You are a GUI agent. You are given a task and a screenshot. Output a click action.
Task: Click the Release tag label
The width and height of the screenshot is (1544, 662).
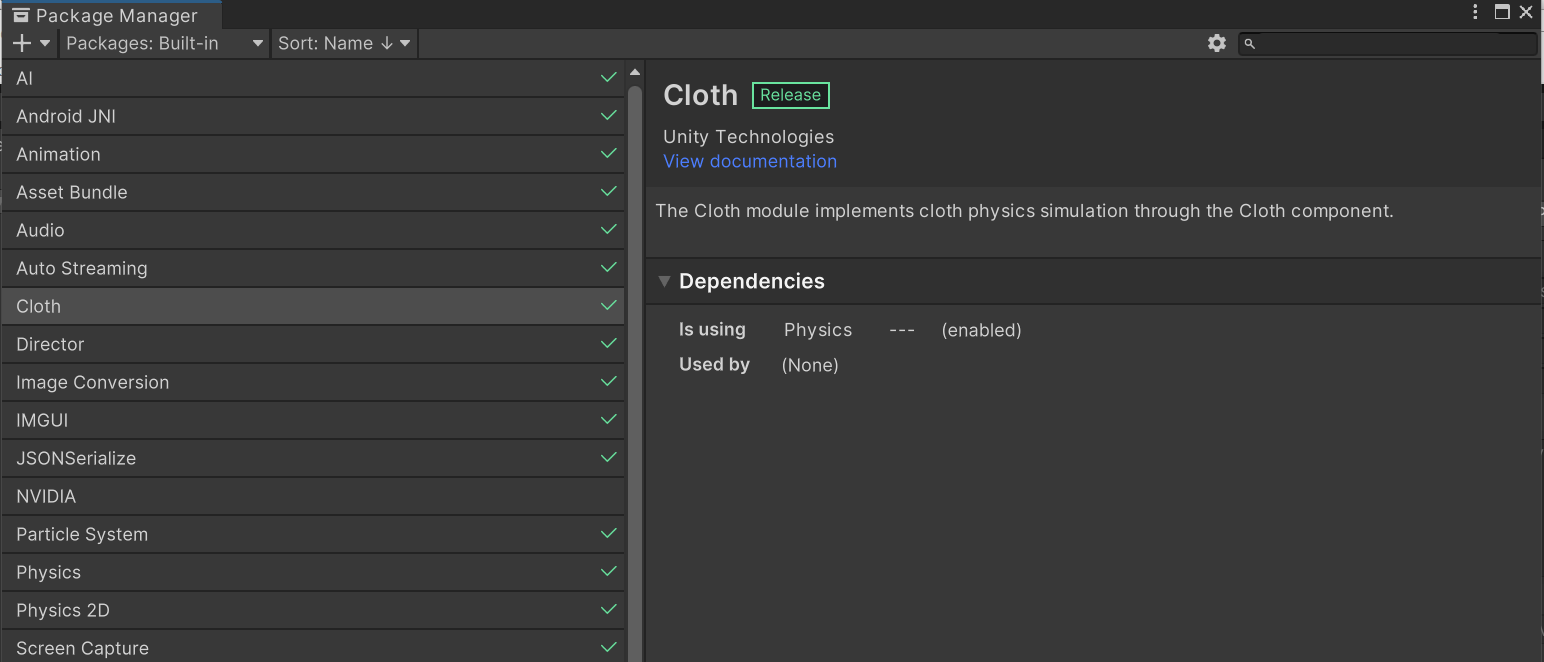(790, 95)
